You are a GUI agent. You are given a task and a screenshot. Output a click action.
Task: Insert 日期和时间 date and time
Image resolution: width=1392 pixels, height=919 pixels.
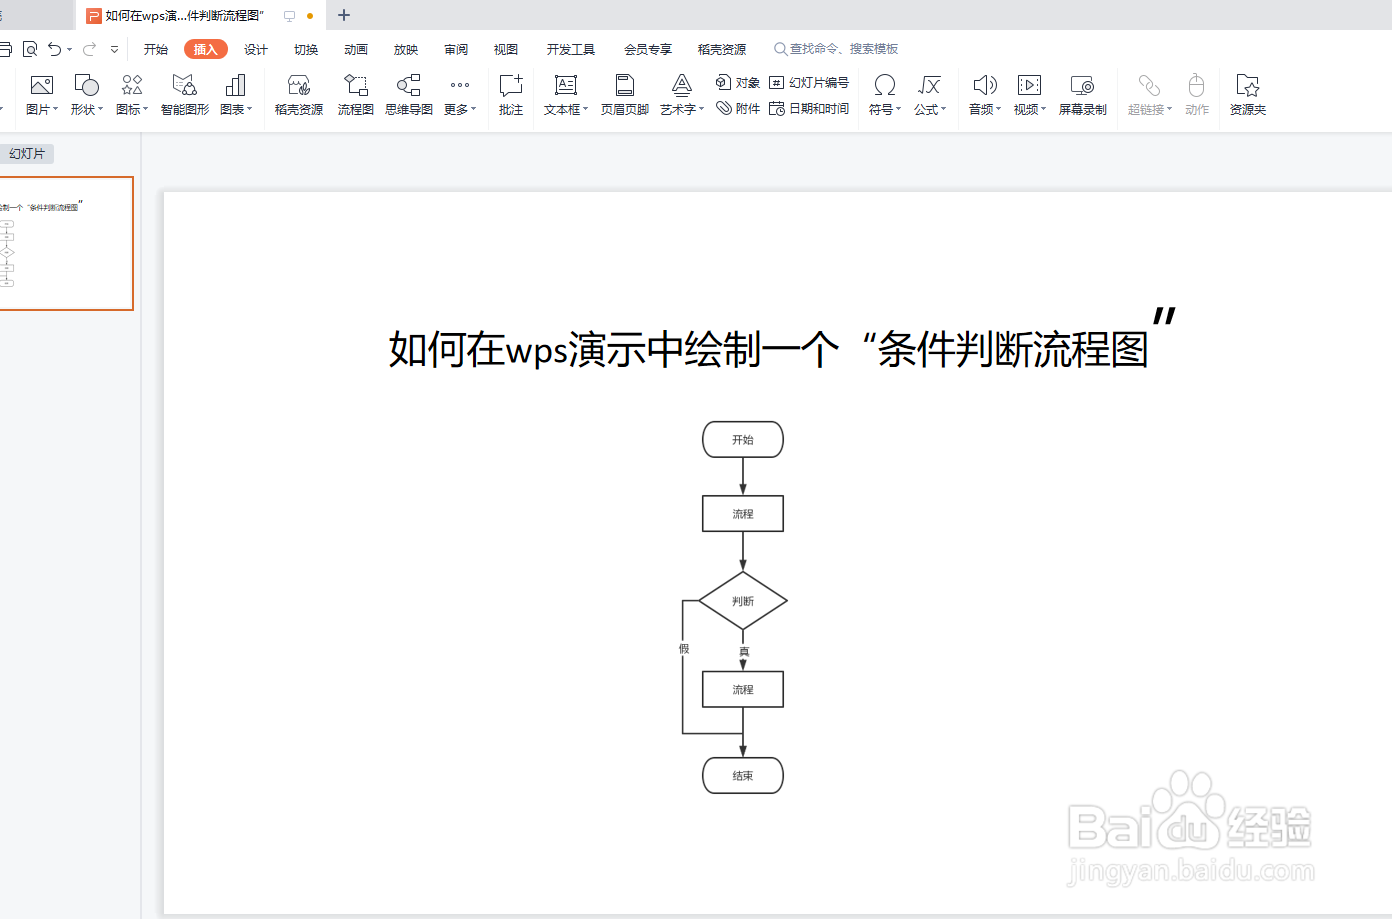pyautogui.click(x=809, y=108)
